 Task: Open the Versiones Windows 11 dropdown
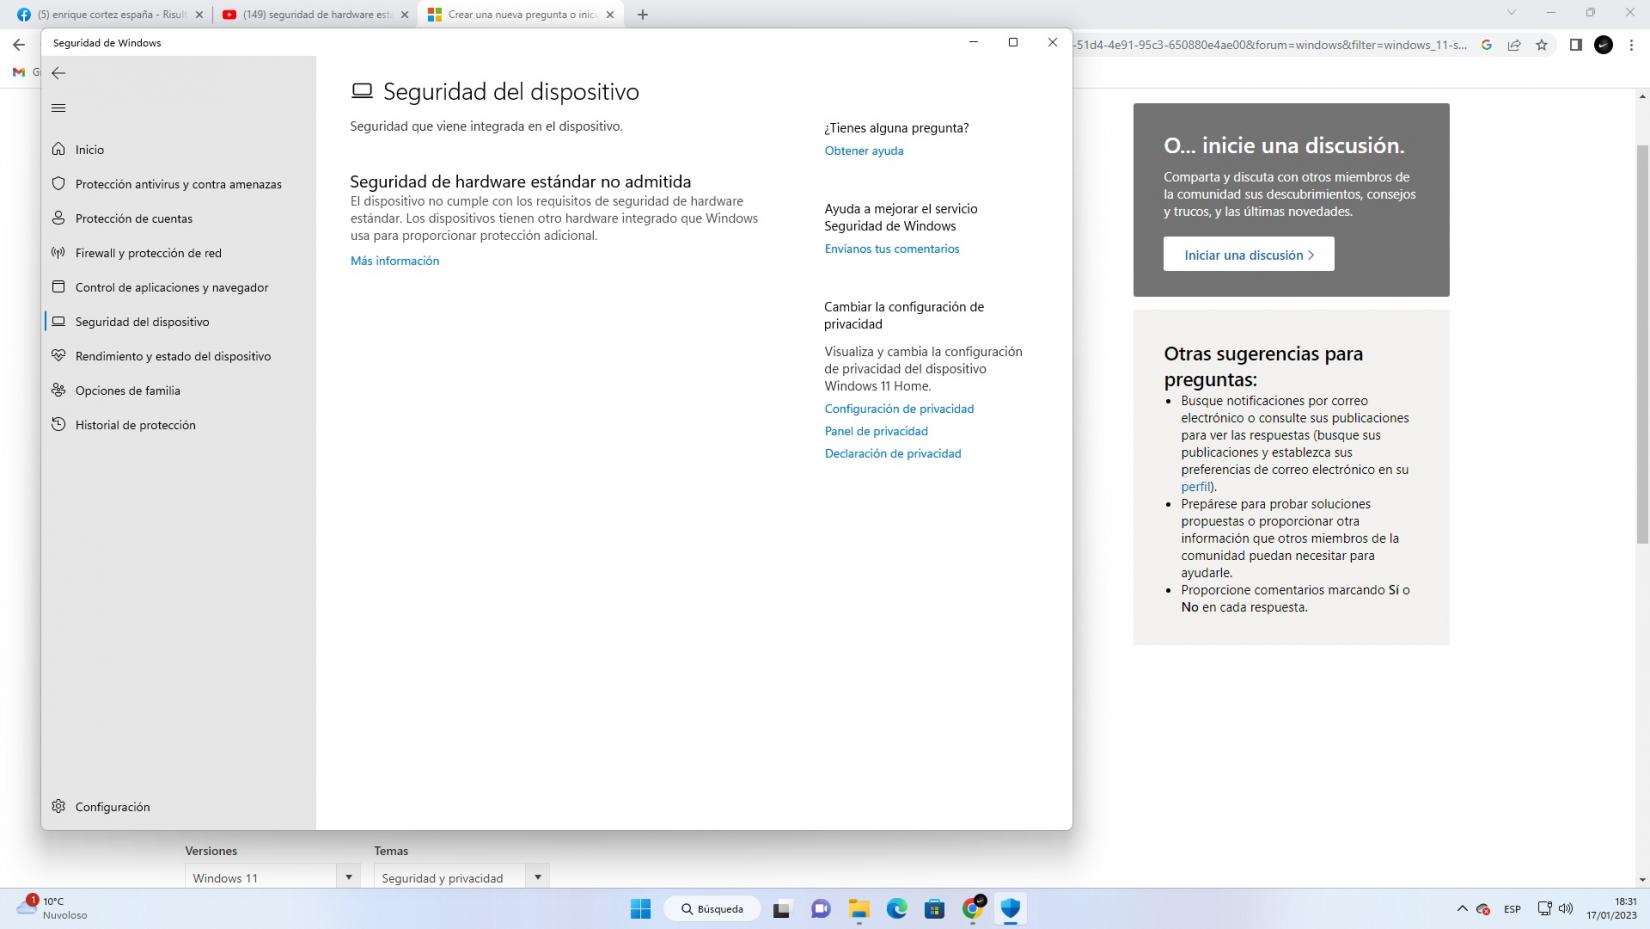point(272,877)
